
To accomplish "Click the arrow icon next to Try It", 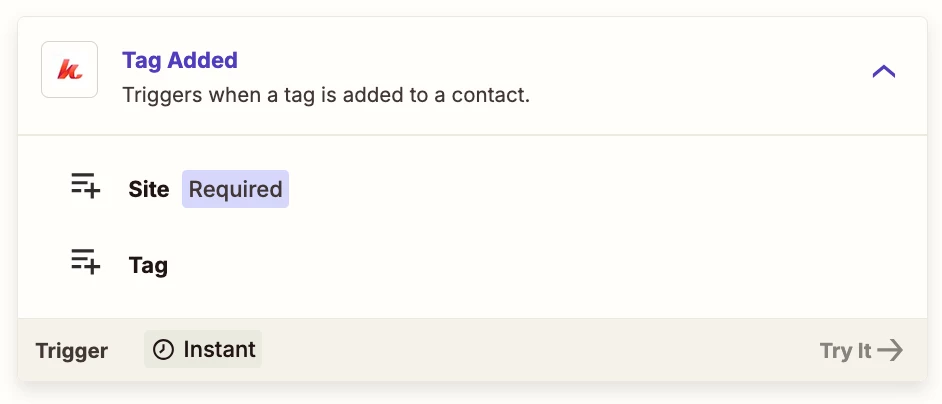I will pos(890,350).
